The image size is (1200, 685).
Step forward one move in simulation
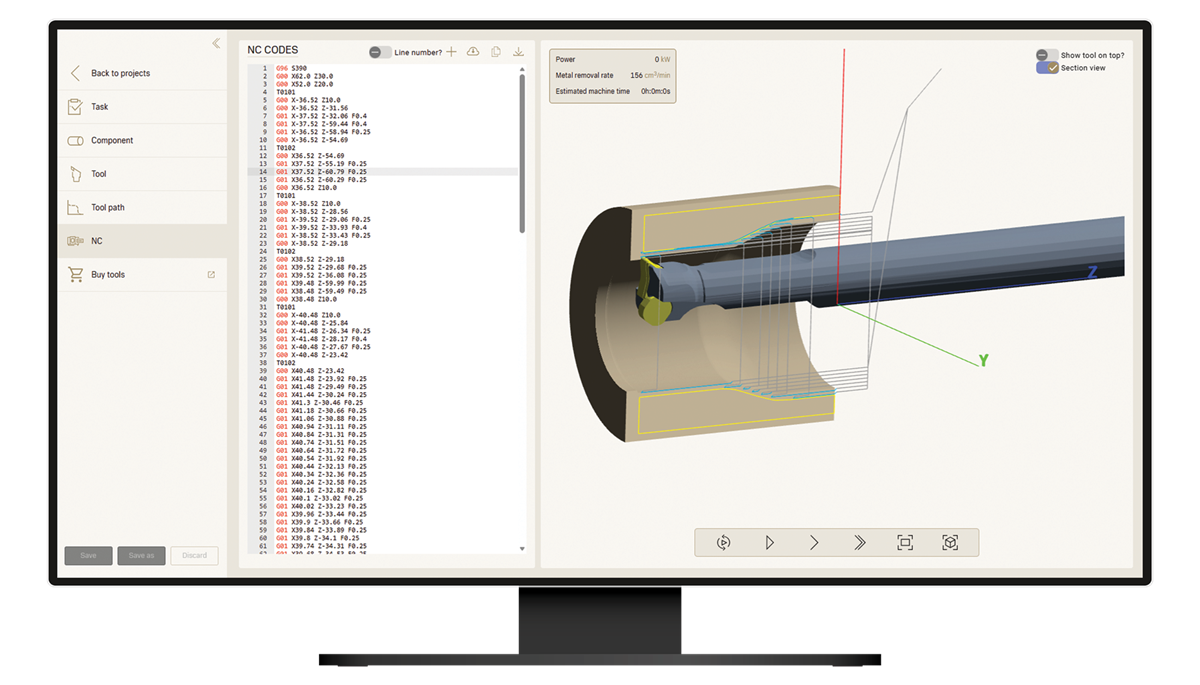click(x=814, y=542)
